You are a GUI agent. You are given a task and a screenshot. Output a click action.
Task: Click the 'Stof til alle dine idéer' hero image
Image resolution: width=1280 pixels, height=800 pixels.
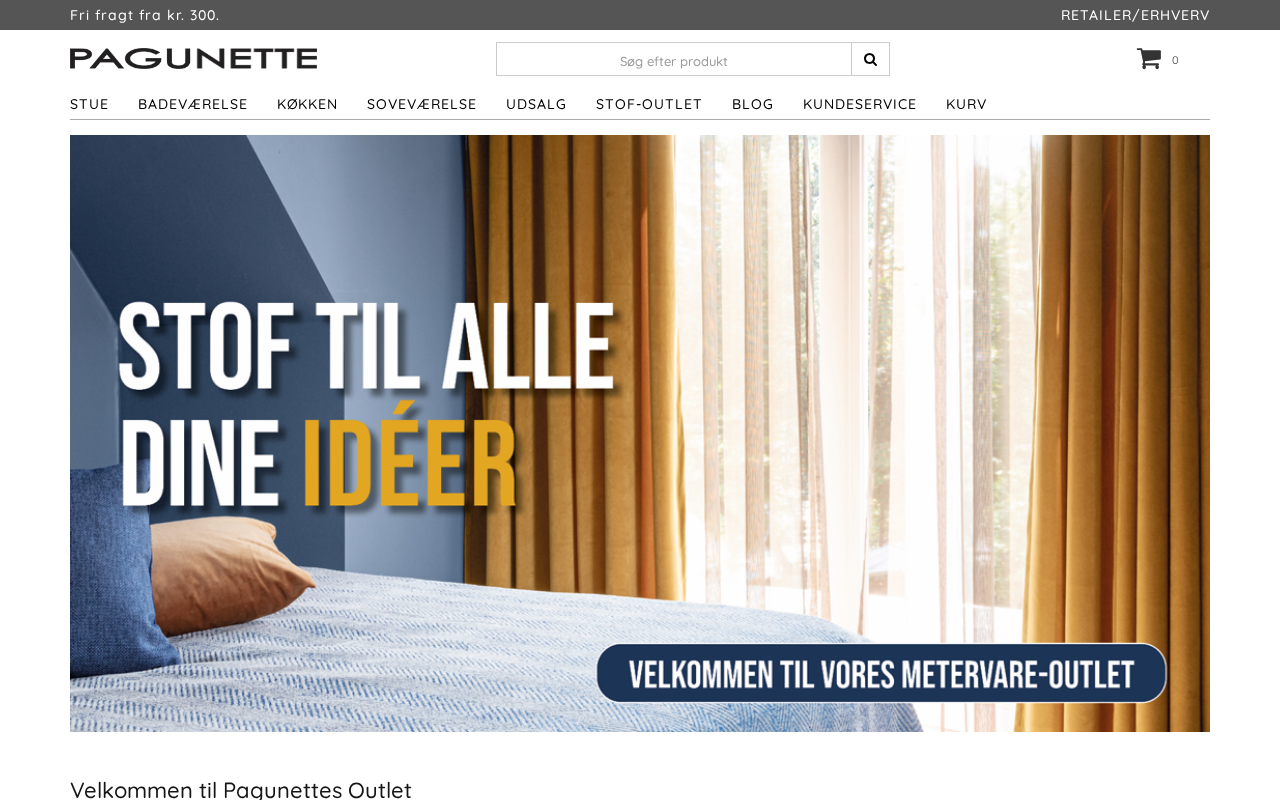(x=640, y=433)
